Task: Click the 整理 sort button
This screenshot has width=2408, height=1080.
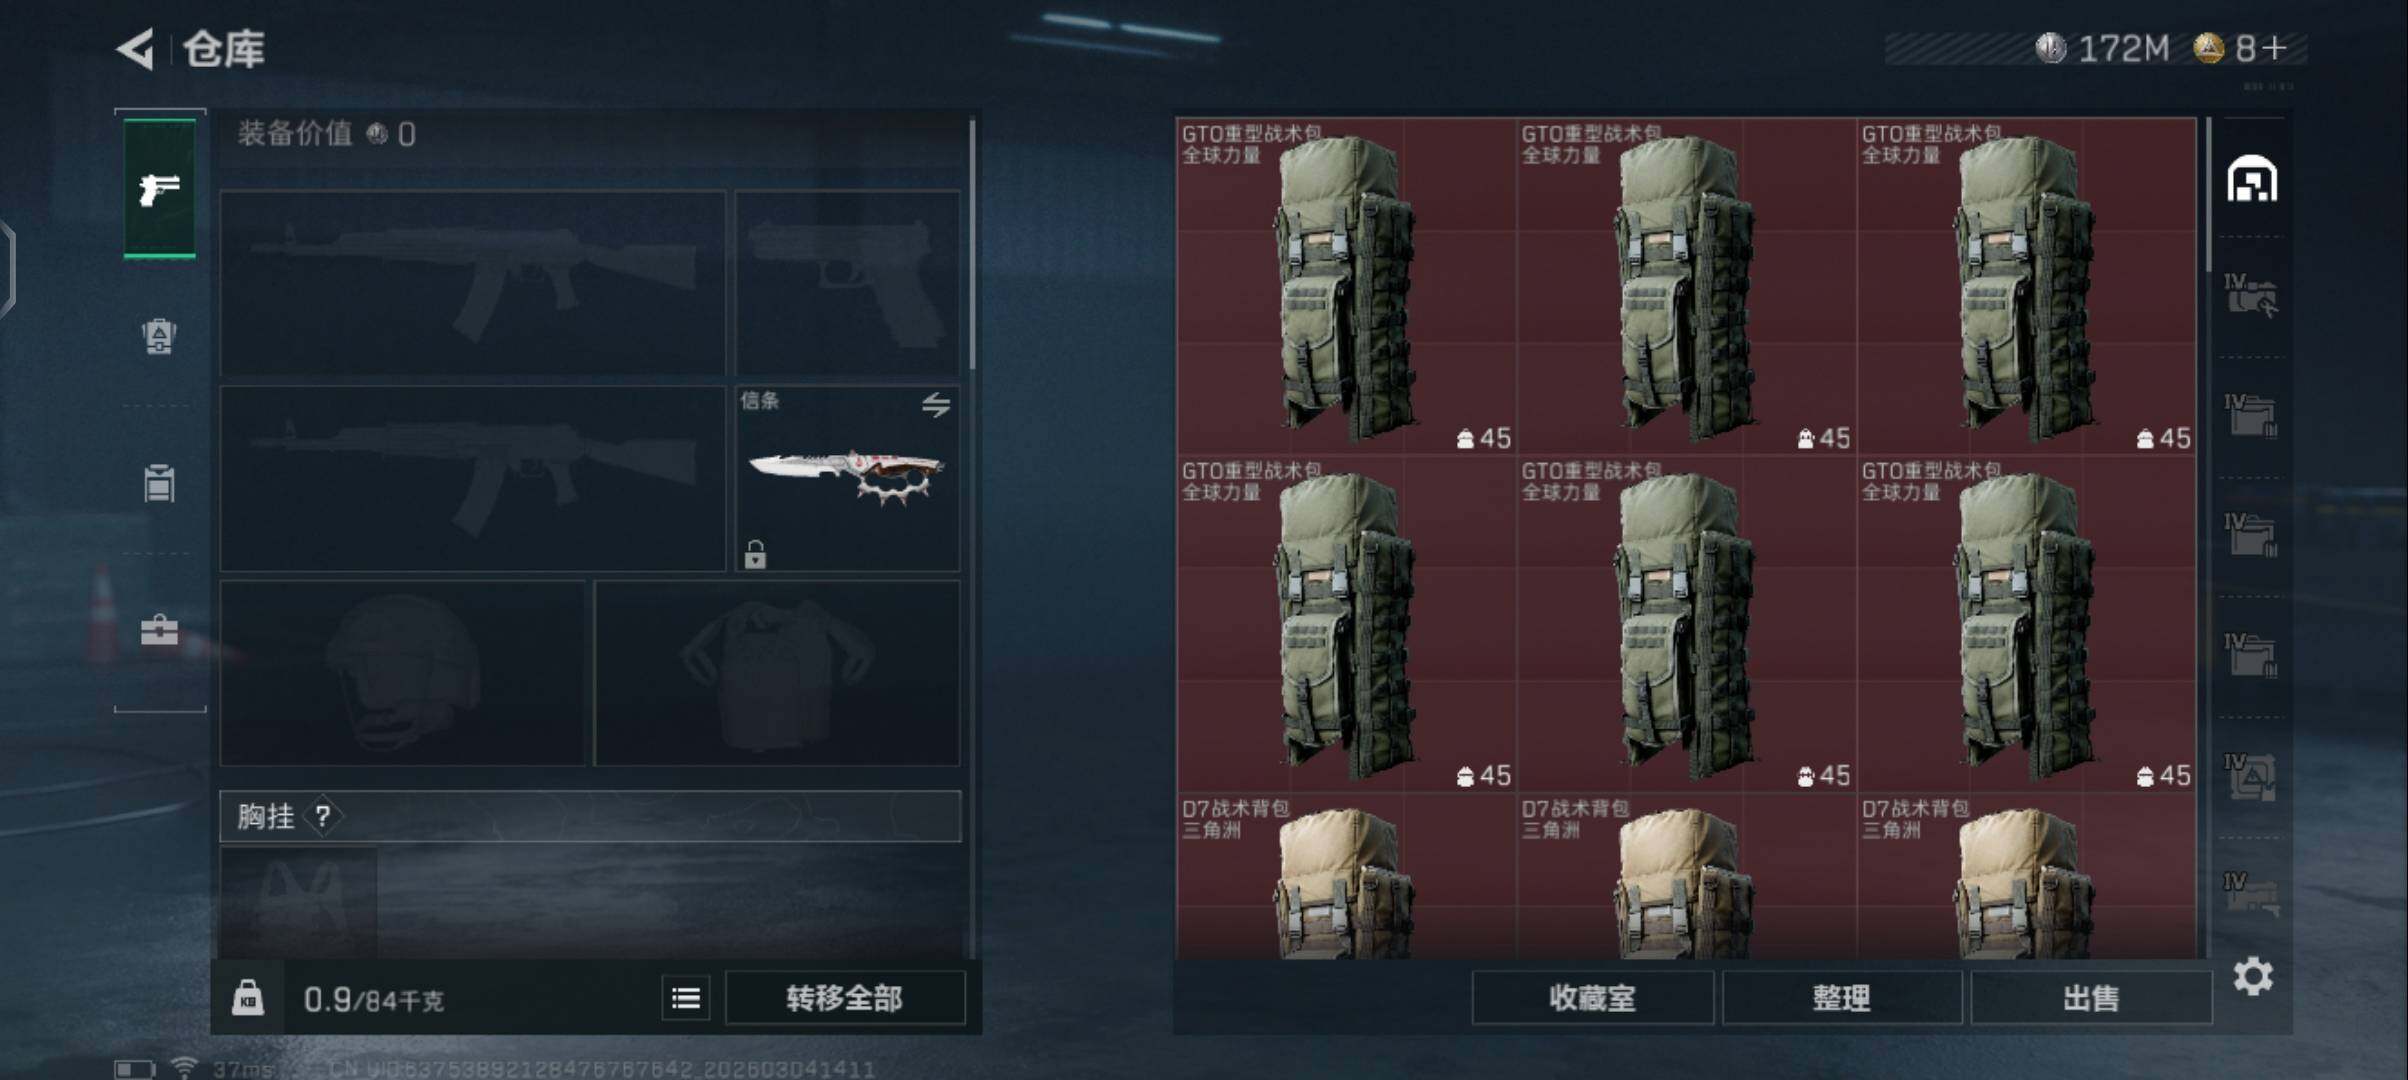Action: tap(1842, 998)
